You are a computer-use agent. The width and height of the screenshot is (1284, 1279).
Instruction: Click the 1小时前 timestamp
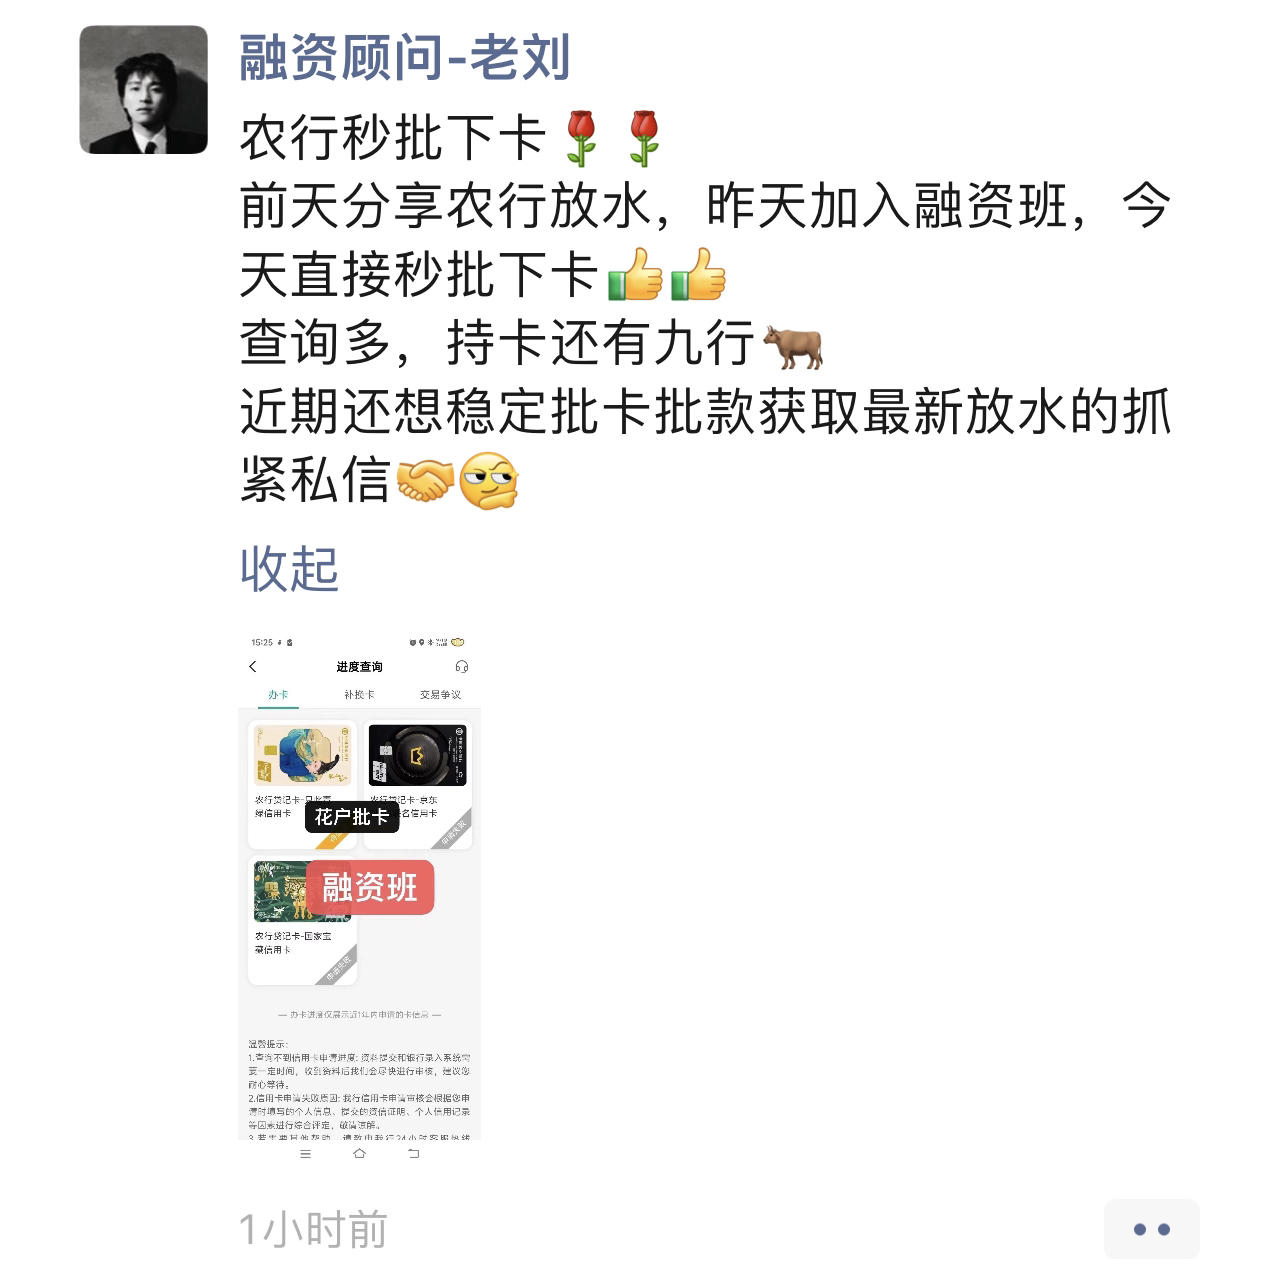point(313,1229)
